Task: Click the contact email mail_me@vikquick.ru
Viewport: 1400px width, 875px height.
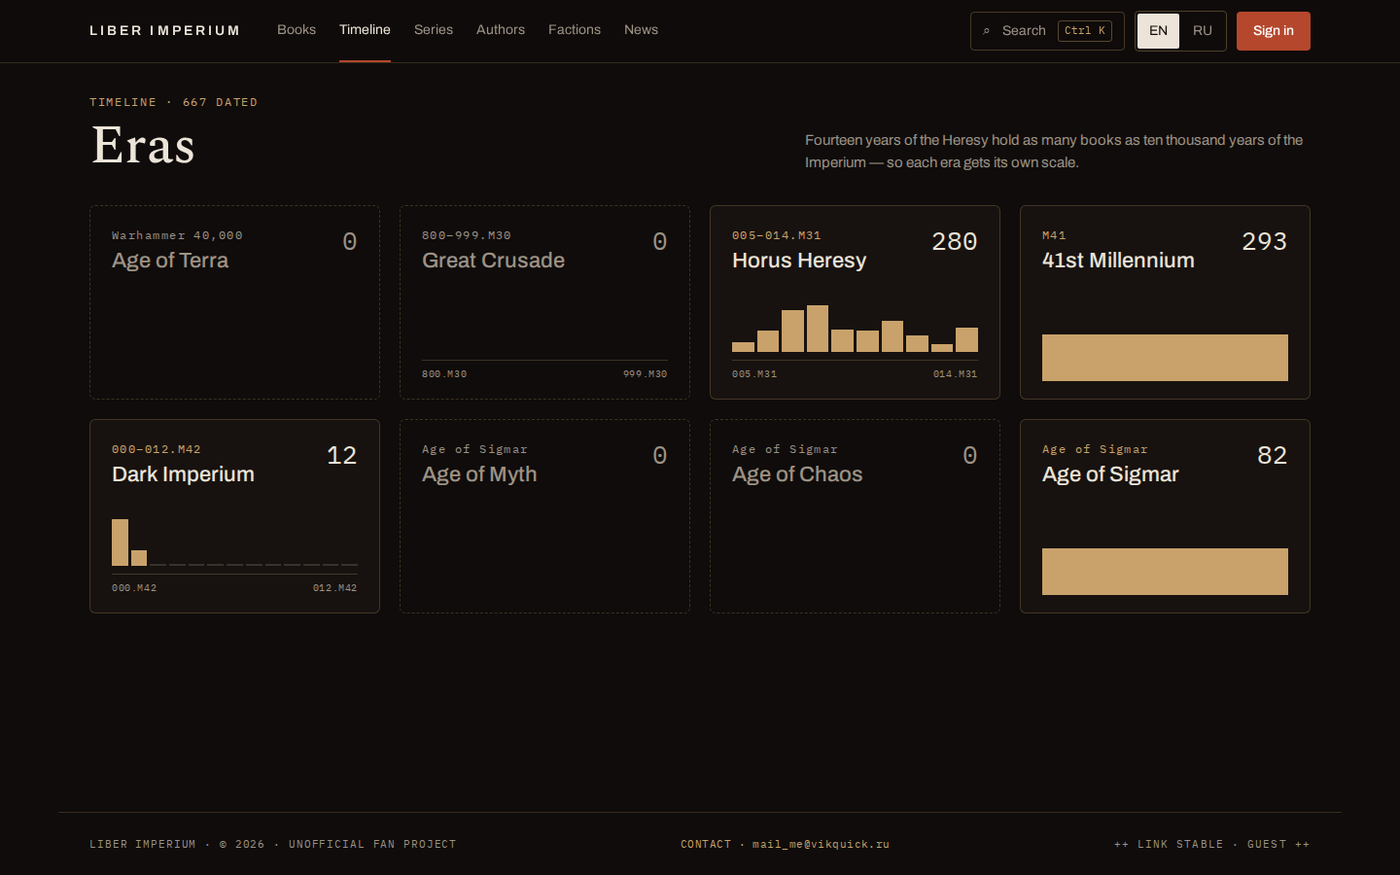Action: (x=821, y=844)
